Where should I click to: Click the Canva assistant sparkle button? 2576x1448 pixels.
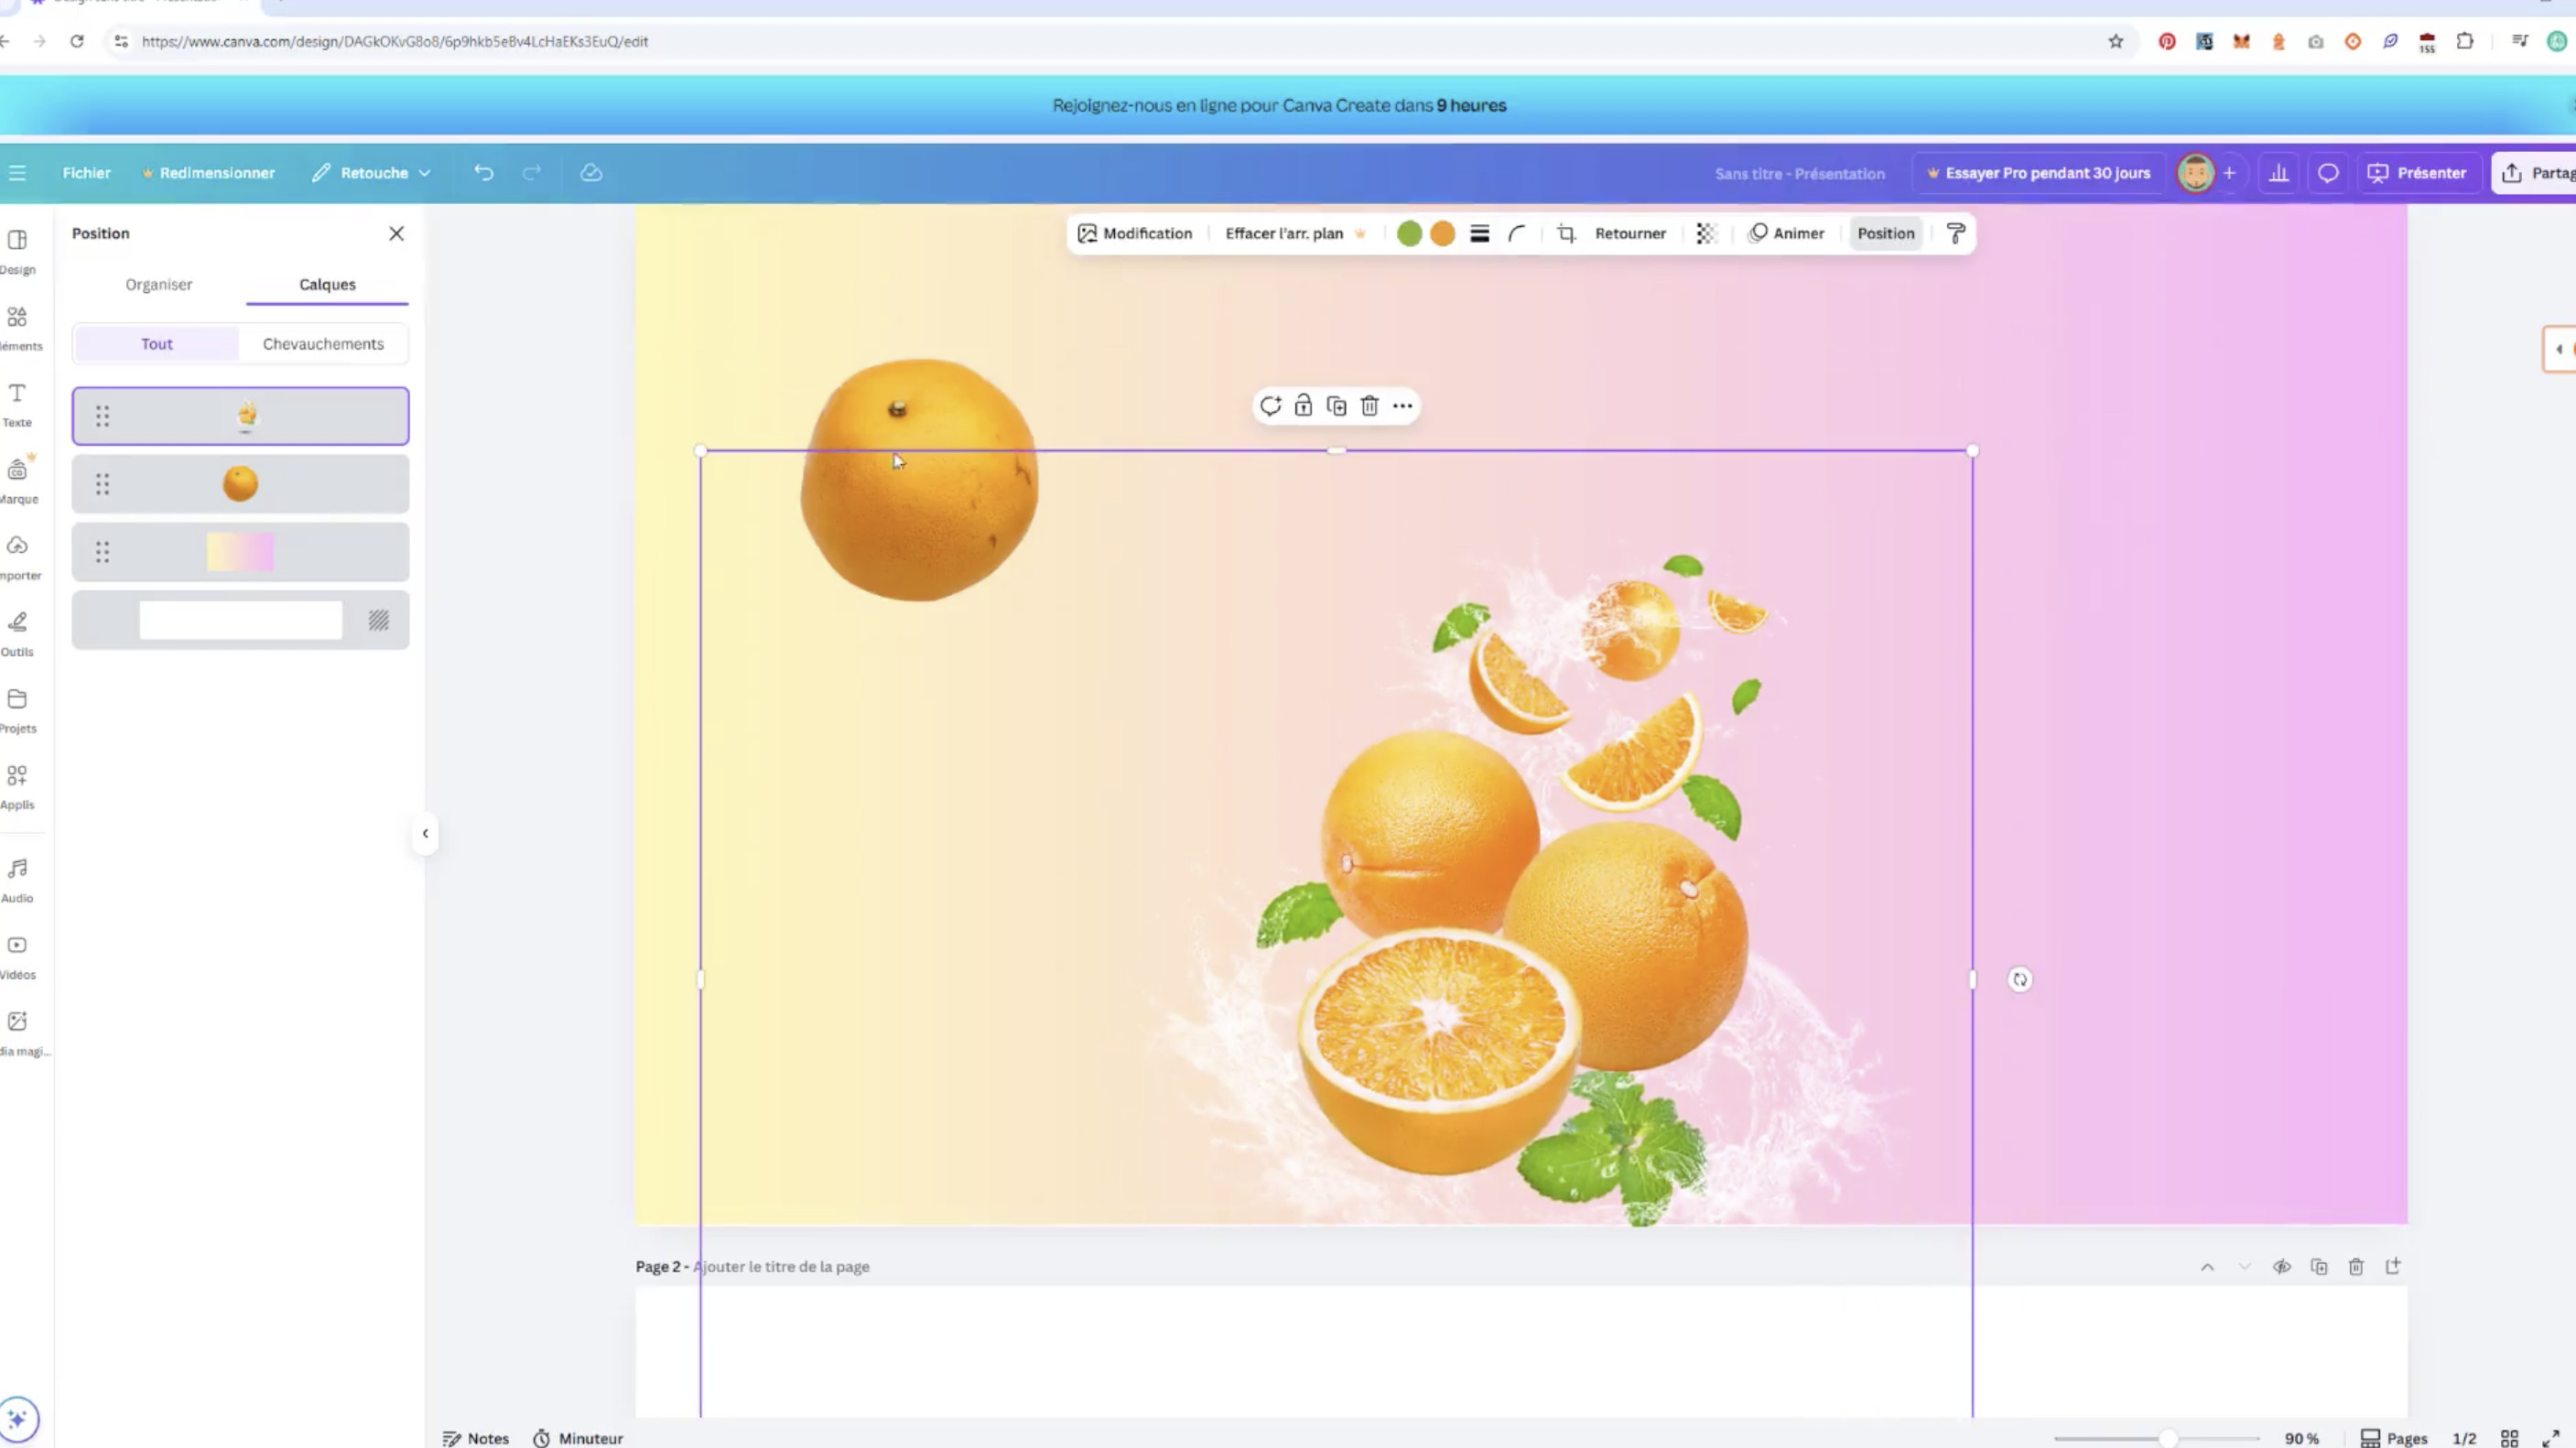[17, 1419]
